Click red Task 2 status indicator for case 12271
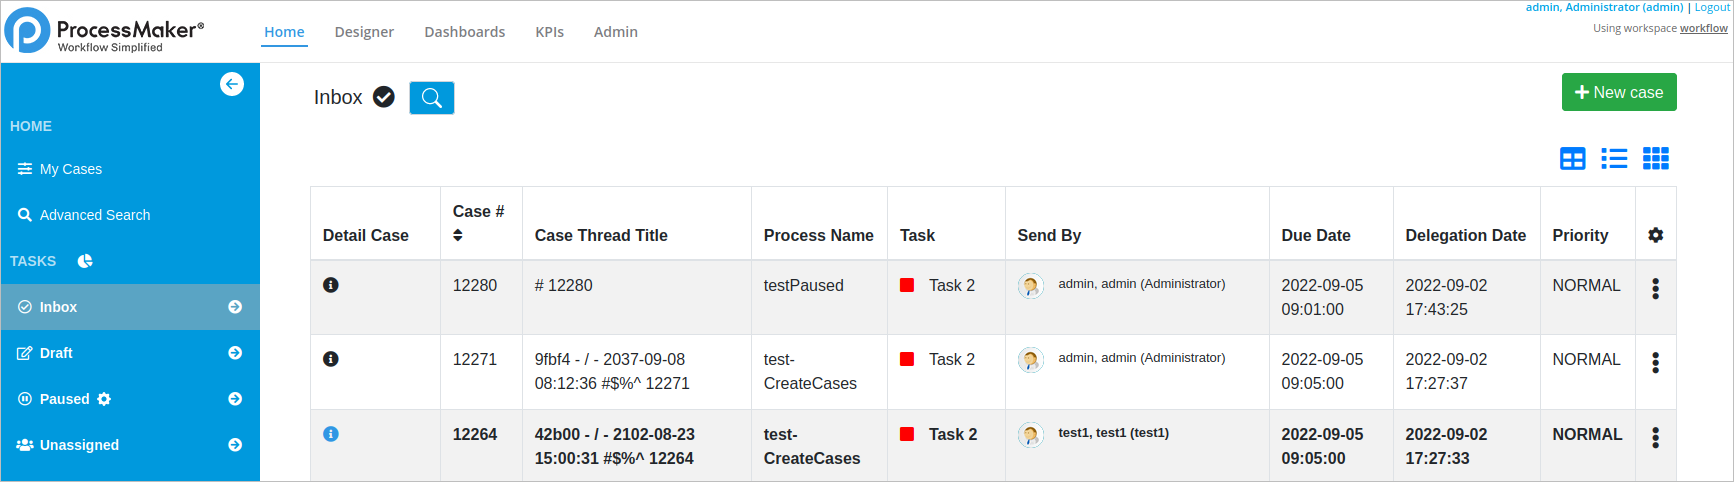The height and width of the screenshot is (482, 1734). 907,359
